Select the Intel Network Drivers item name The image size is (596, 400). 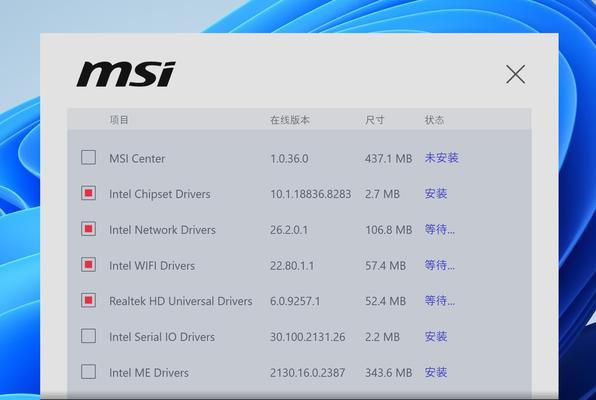point(162,230)
